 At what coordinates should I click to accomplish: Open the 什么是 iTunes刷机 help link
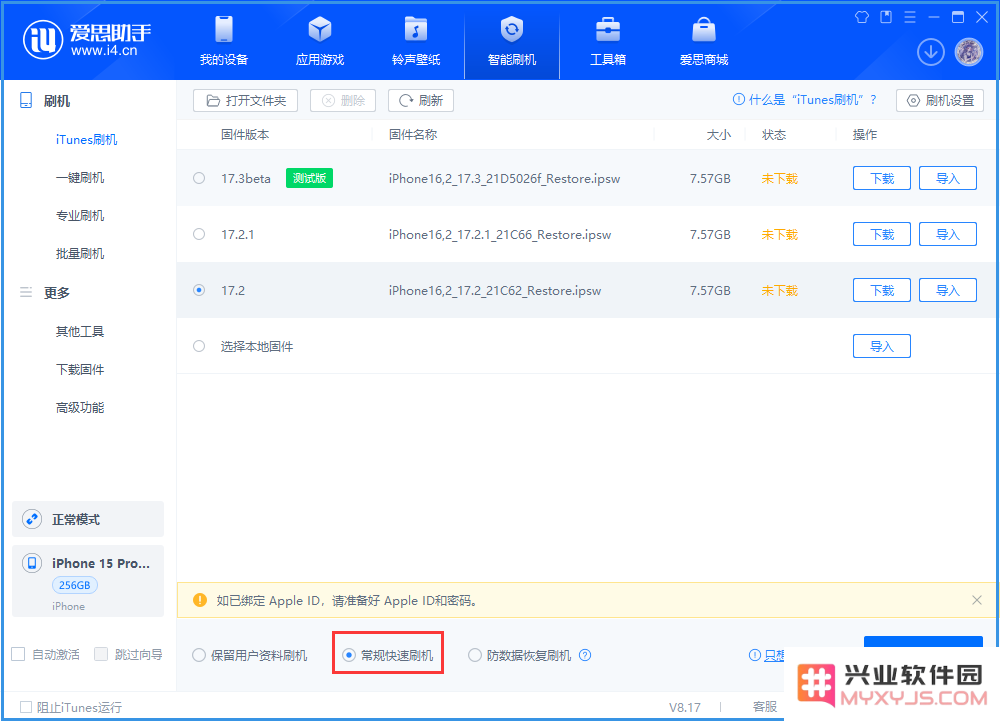805,99
